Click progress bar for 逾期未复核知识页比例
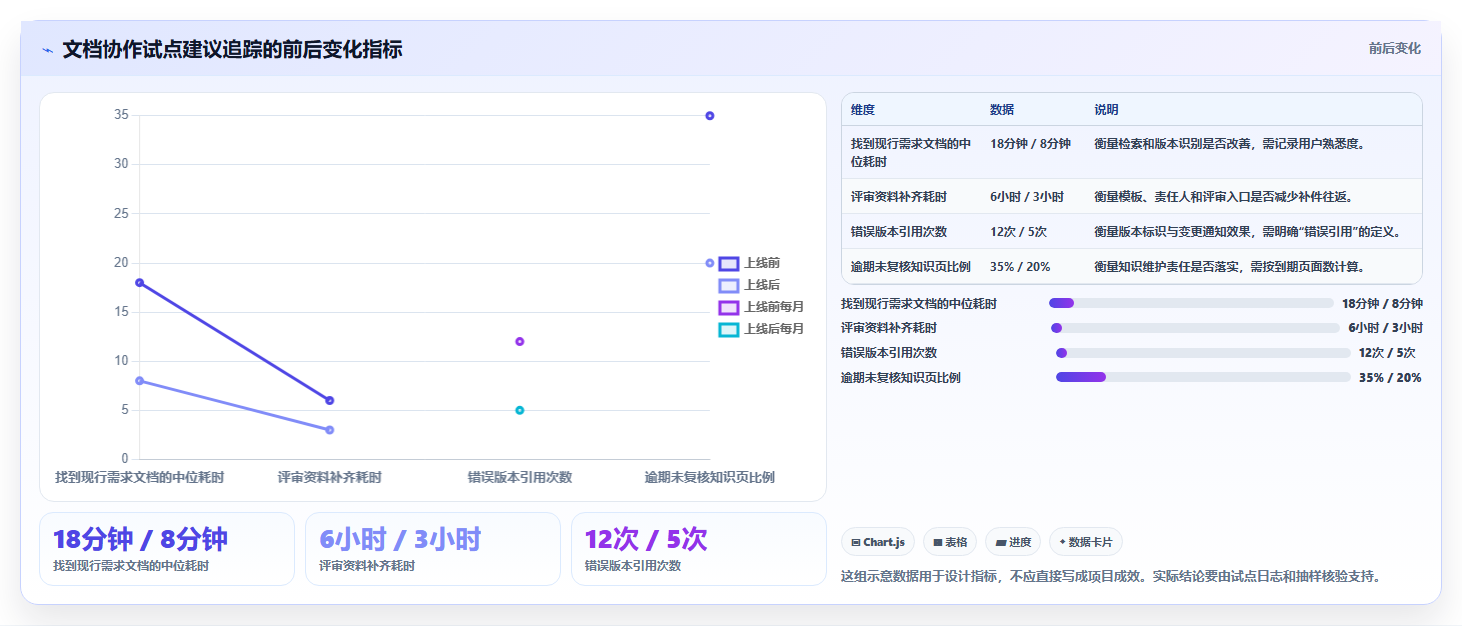 (1203, 377)
